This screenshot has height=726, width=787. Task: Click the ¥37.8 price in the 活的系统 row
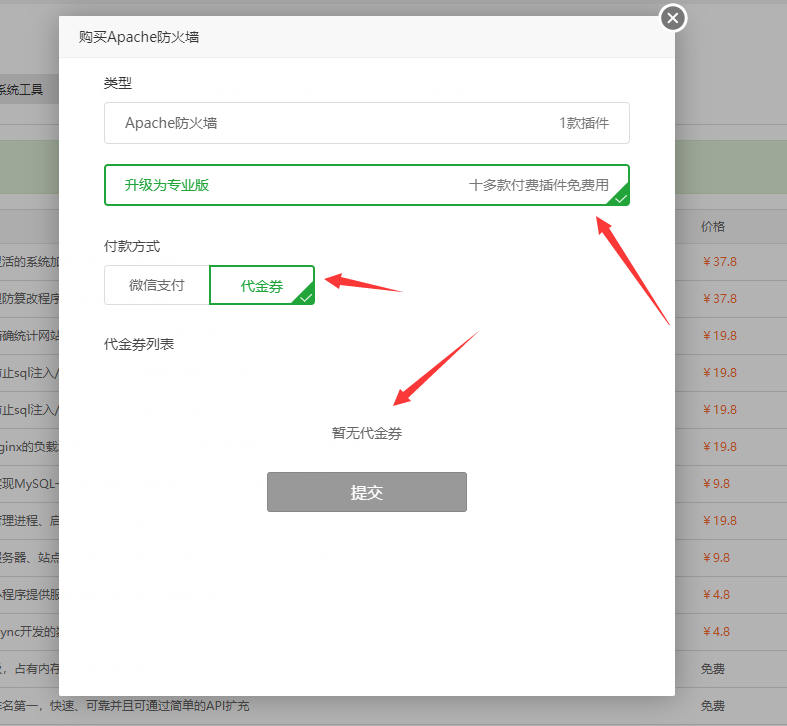click(720, 262)
